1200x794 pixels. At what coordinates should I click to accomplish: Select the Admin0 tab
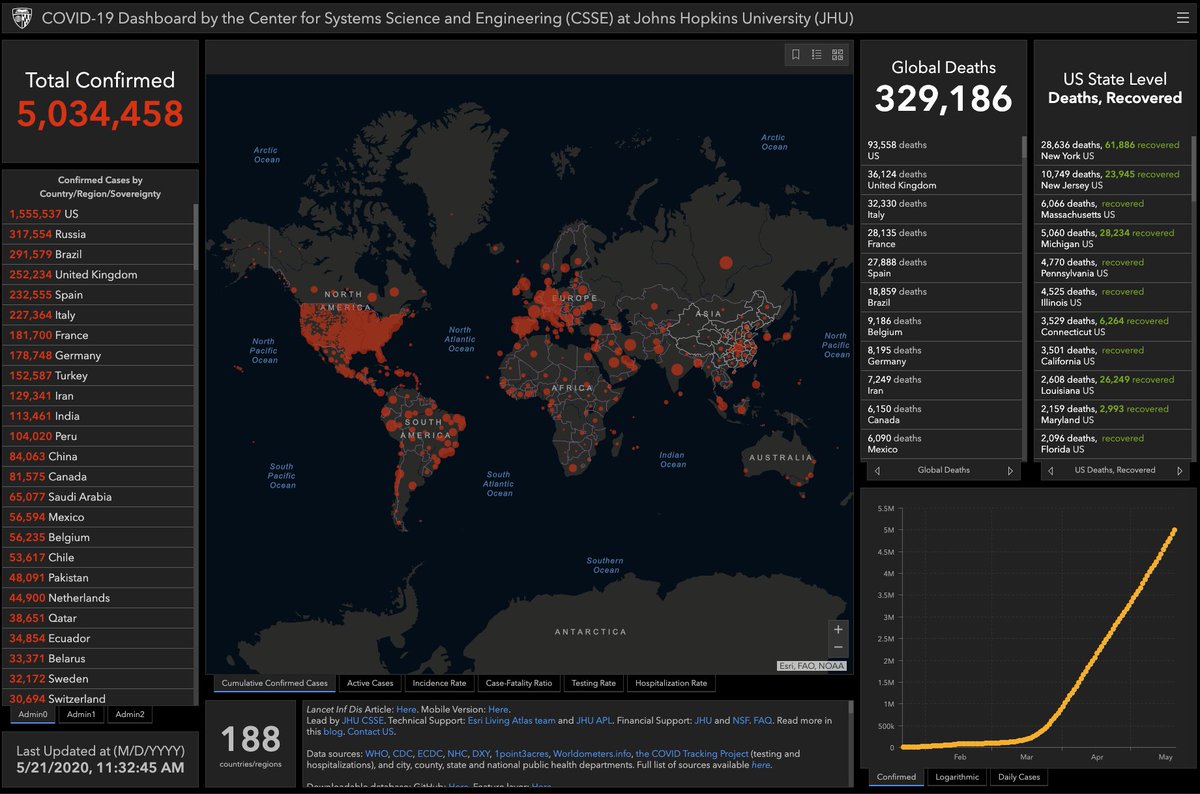click(x=33, y=714)
